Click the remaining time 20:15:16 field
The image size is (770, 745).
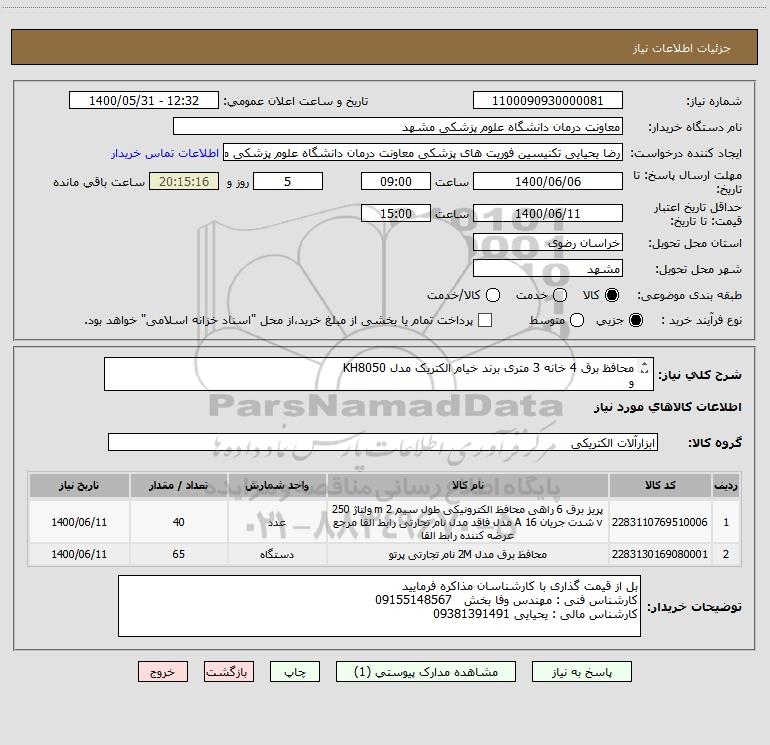point(184,182)
